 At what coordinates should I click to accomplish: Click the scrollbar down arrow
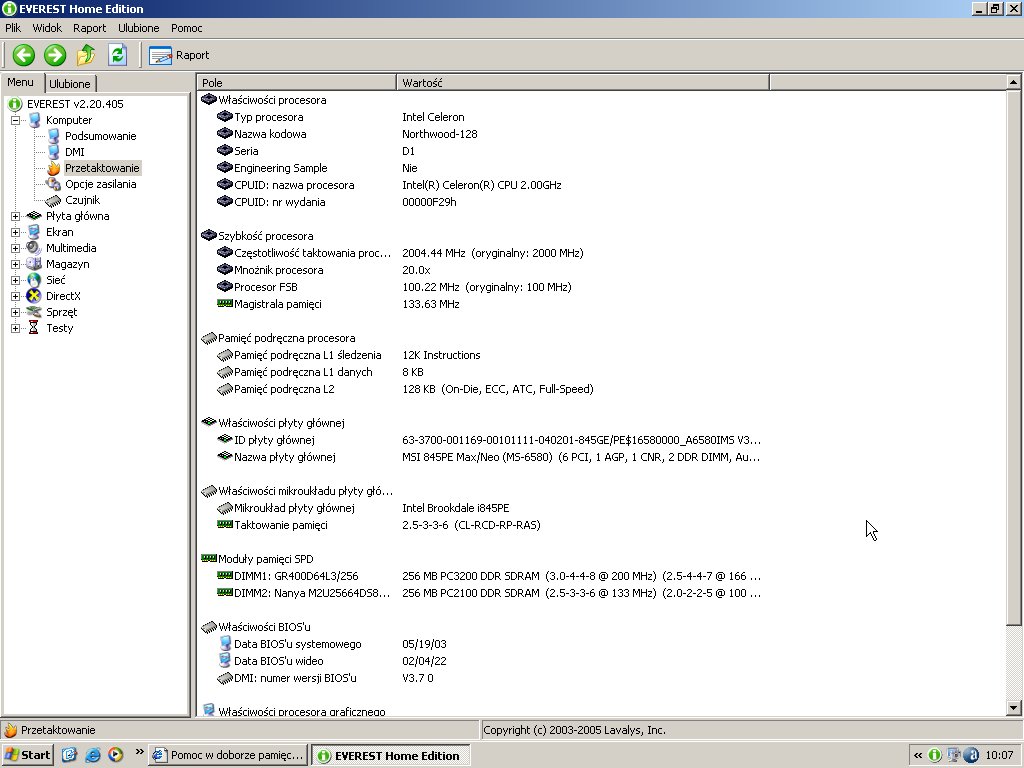click(1013, 707)
